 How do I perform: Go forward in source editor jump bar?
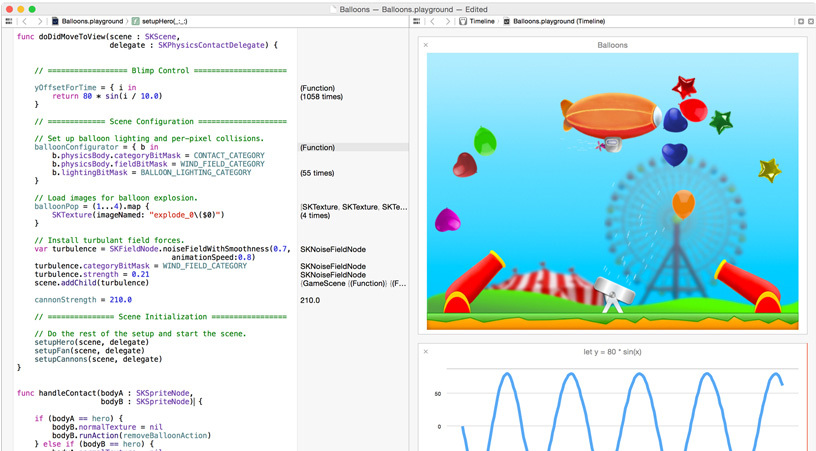[40, 21]
